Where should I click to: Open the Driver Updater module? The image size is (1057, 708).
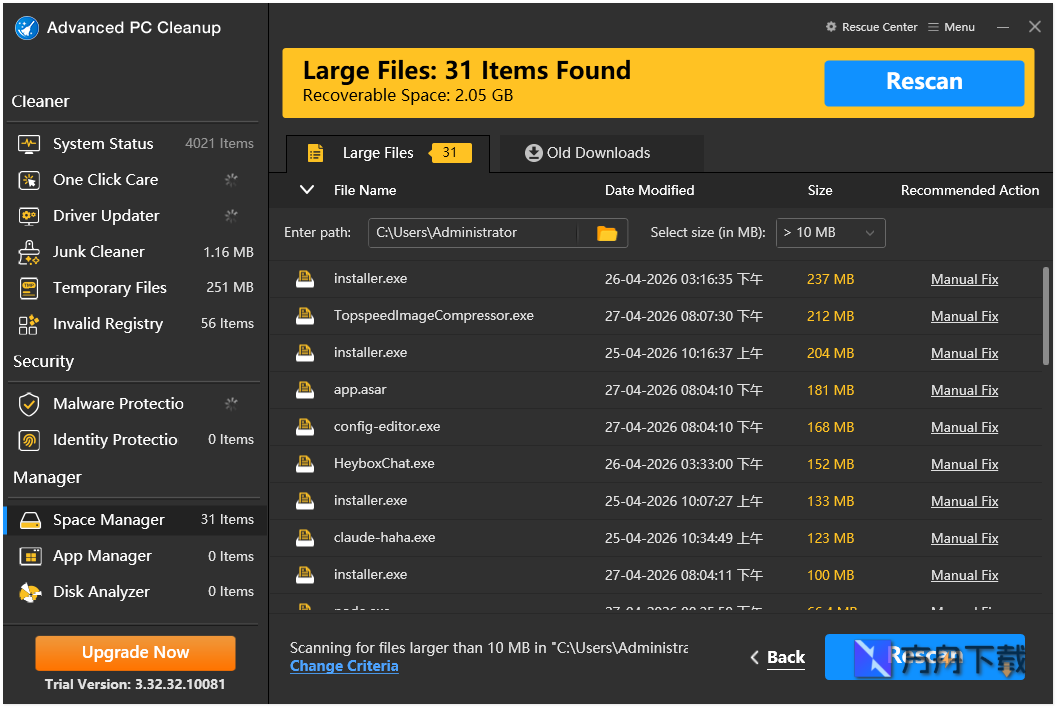tap(135, 216)
